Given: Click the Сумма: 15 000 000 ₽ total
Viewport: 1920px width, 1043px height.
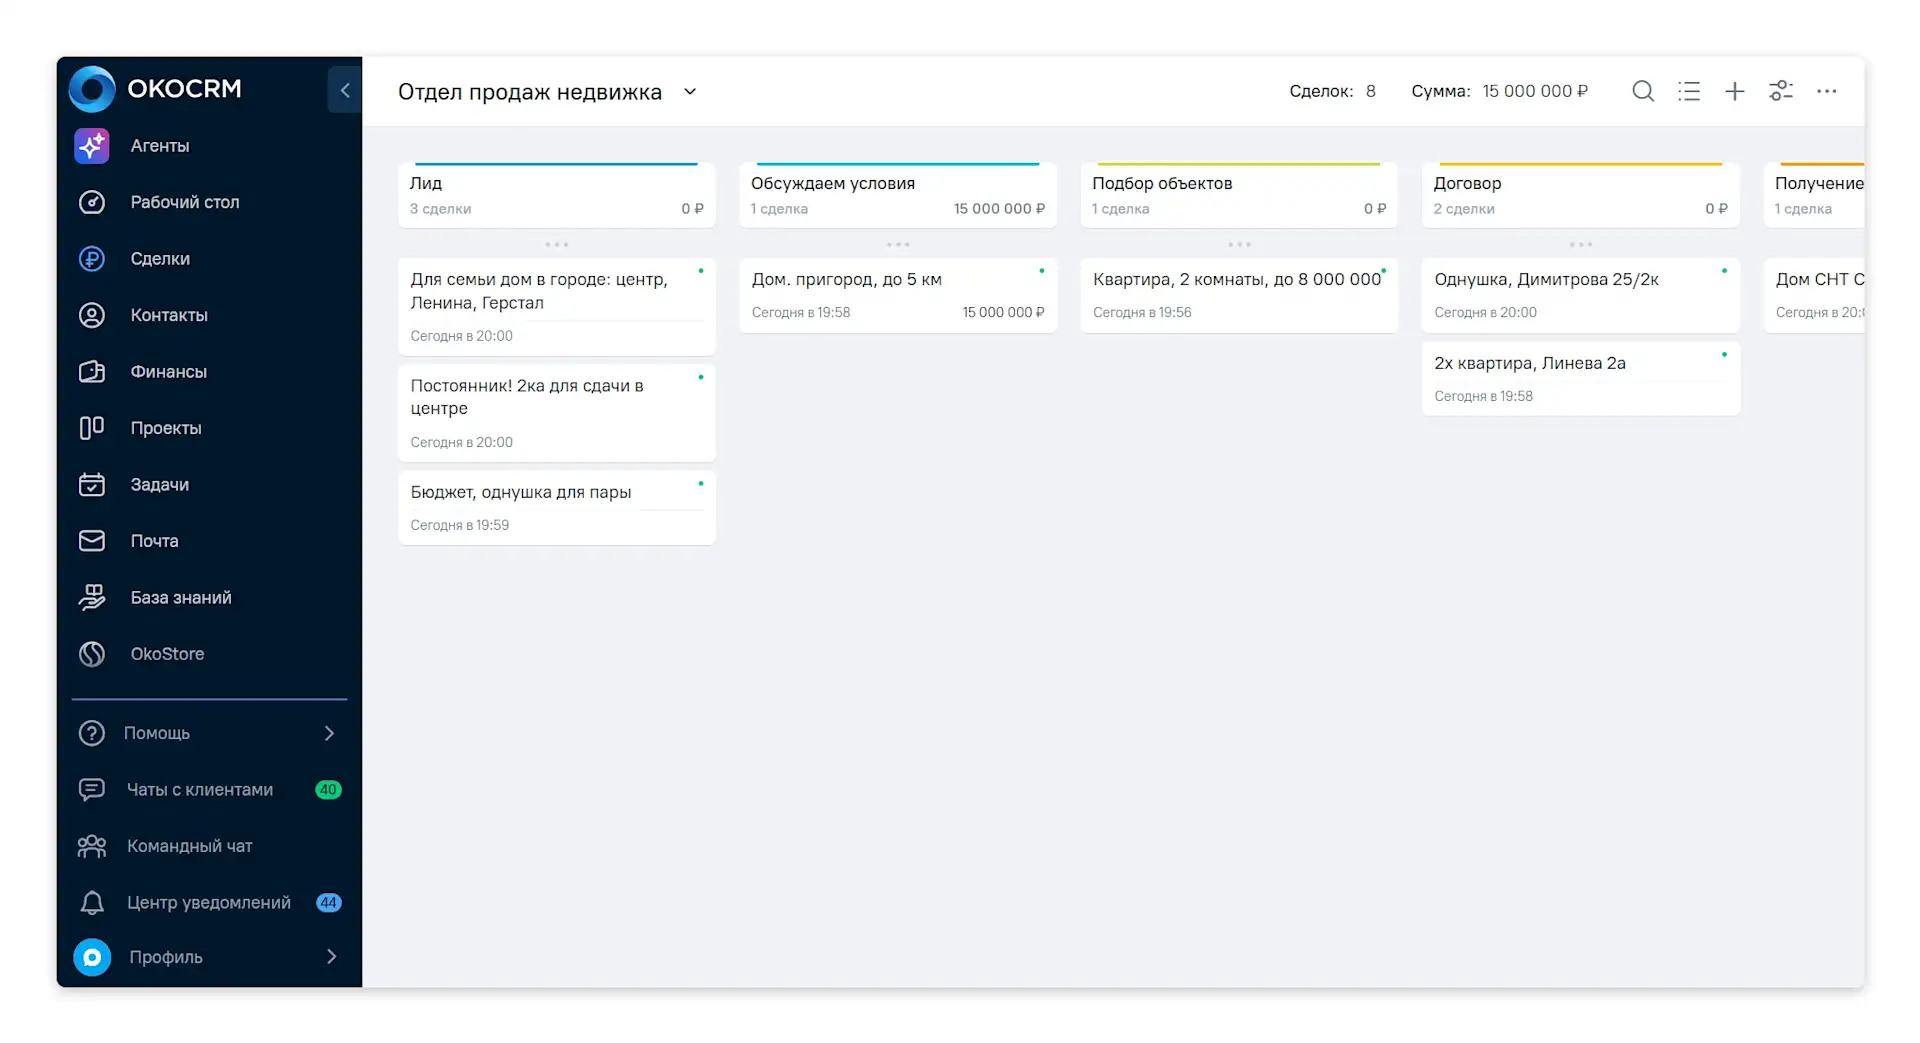Looking at the screenshot, I should [x=1499, y=91].
